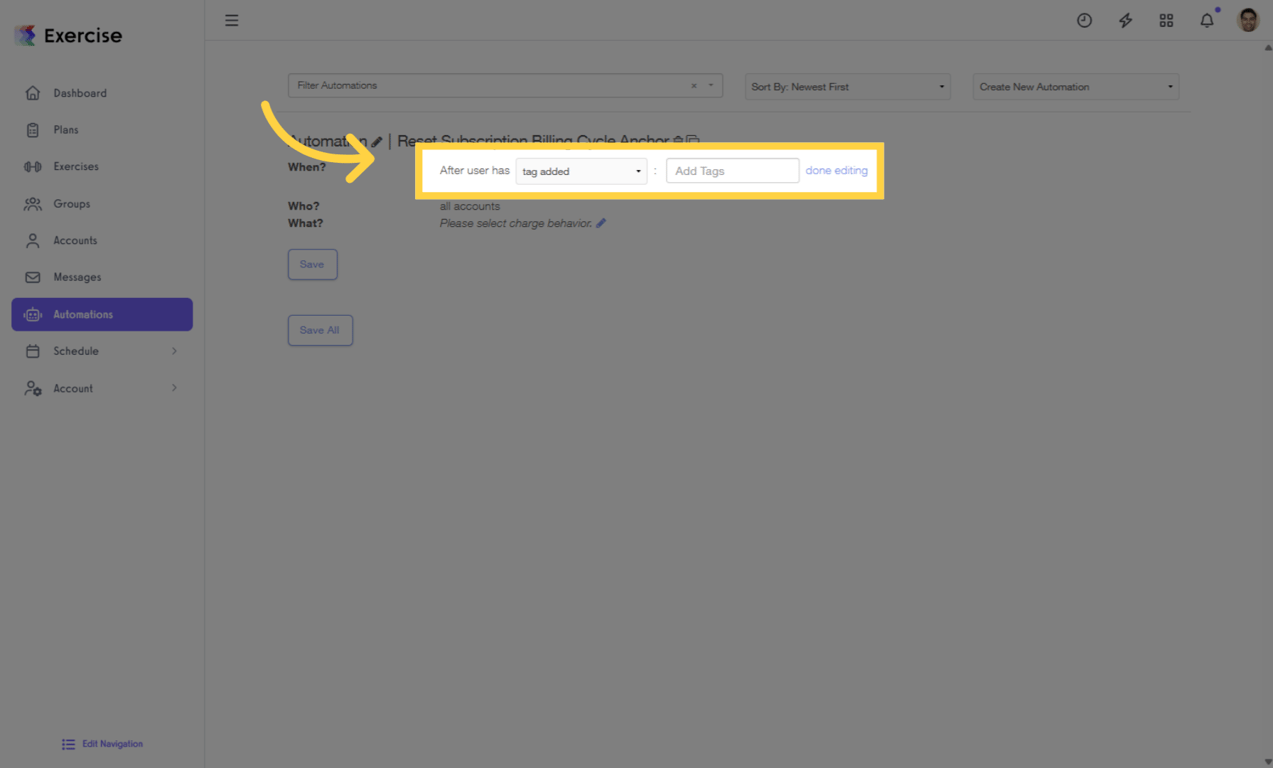Viewport: 1273px width, 768px height.
Task: Click the Groups people icon
Action: pyautogui.click(x=33, y=204)
